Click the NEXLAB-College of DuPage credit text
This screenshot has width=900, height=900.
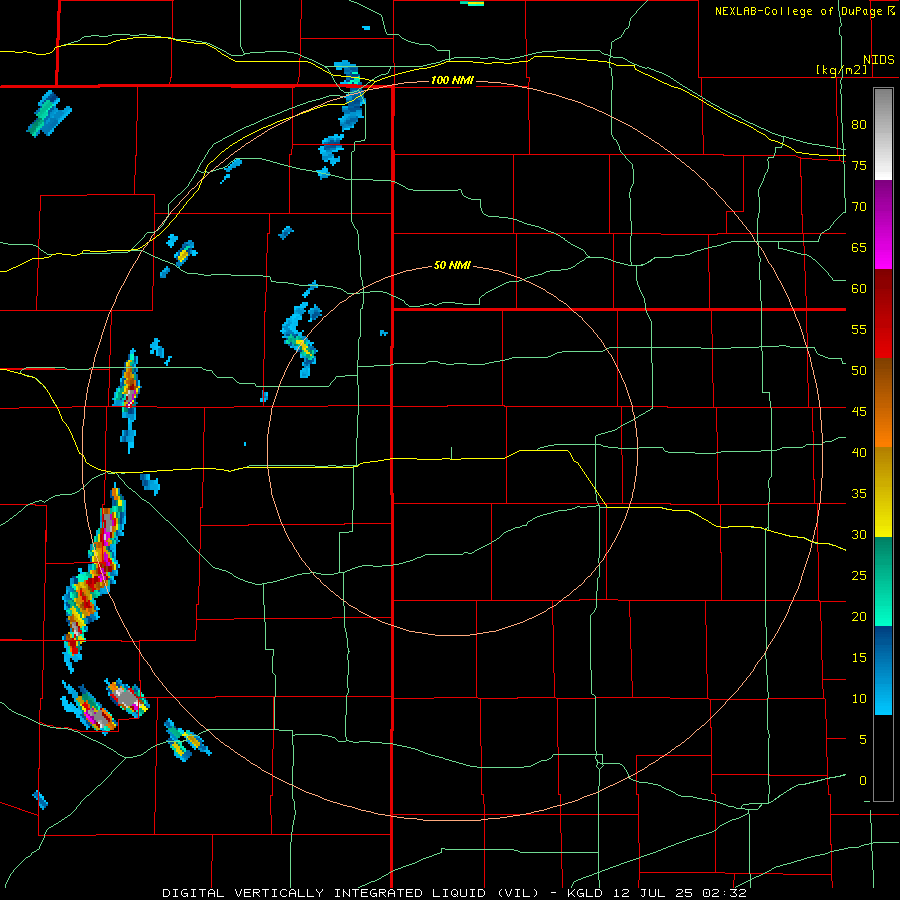point(799,11)
